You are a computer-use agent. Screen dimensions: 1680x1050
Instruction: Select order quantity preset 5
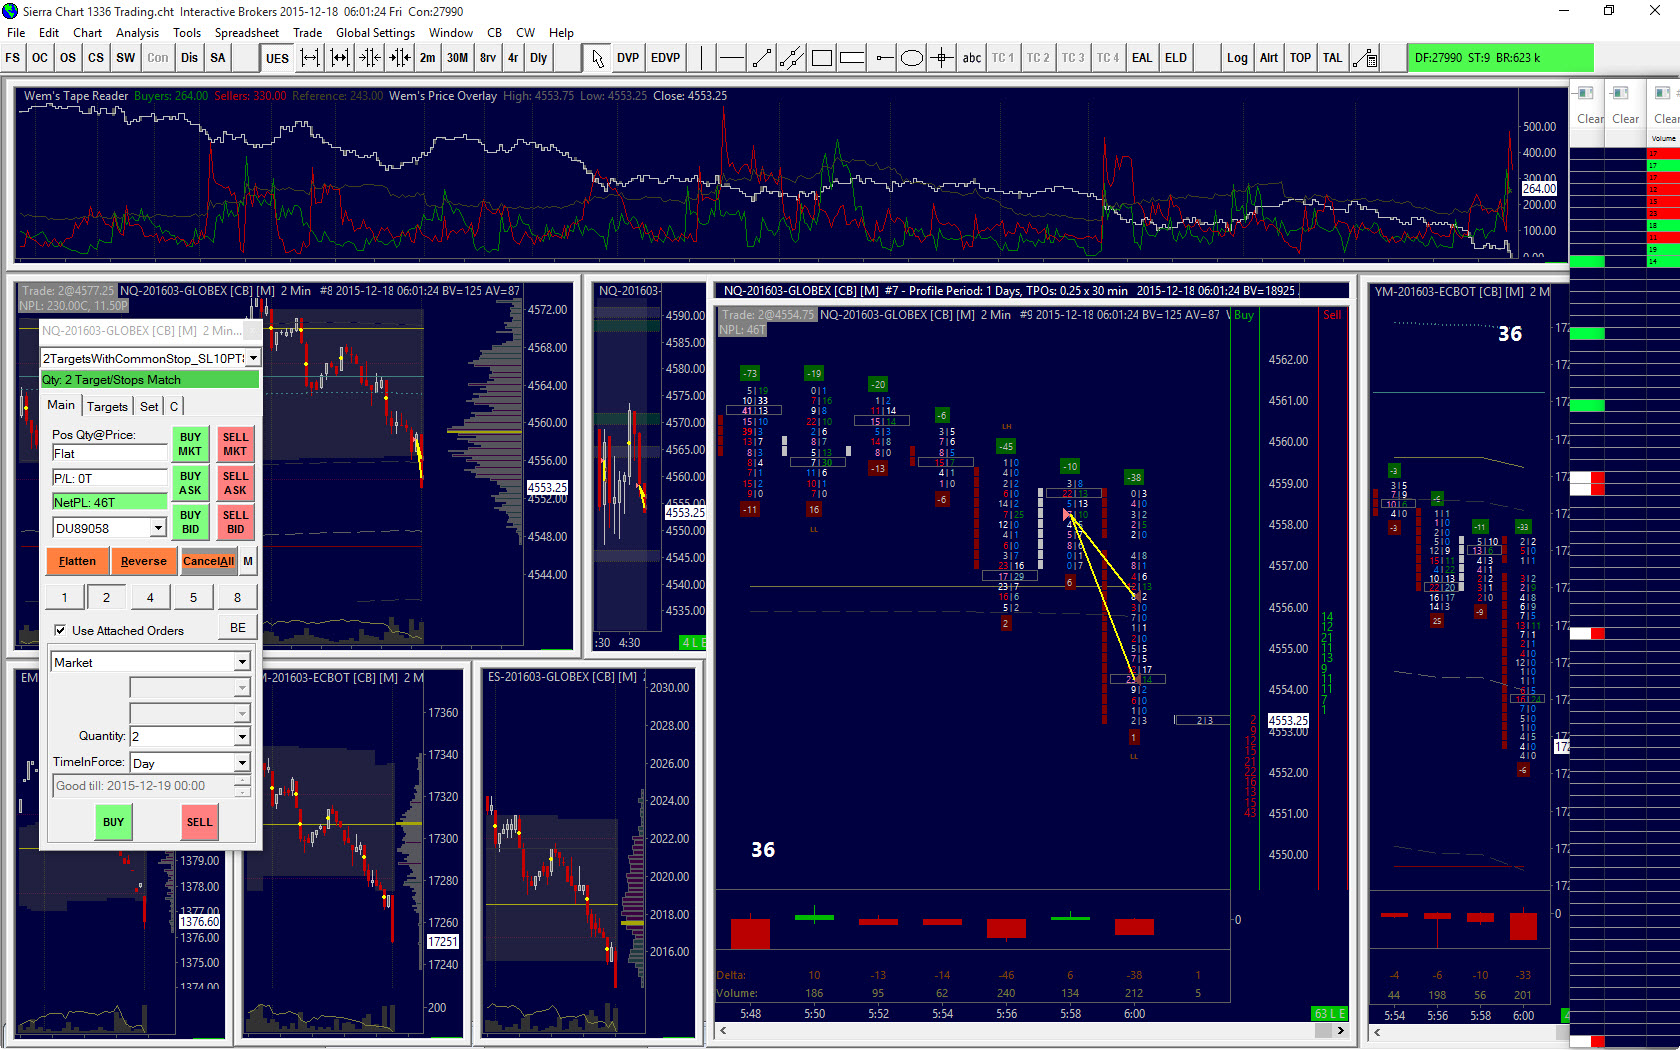click(194, 598)
